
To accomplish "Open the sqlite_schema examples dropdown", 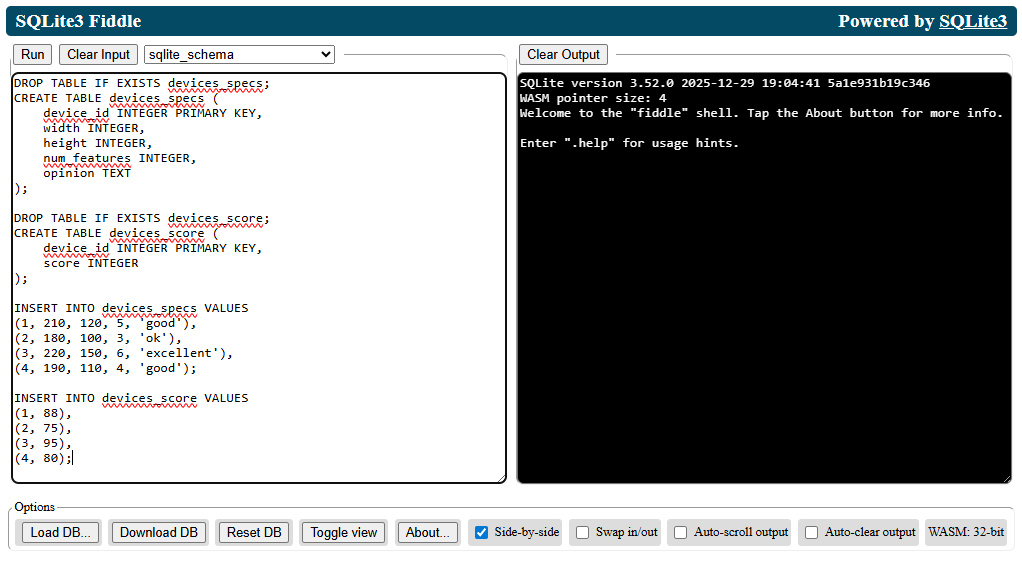I will [x=239, y=55].
